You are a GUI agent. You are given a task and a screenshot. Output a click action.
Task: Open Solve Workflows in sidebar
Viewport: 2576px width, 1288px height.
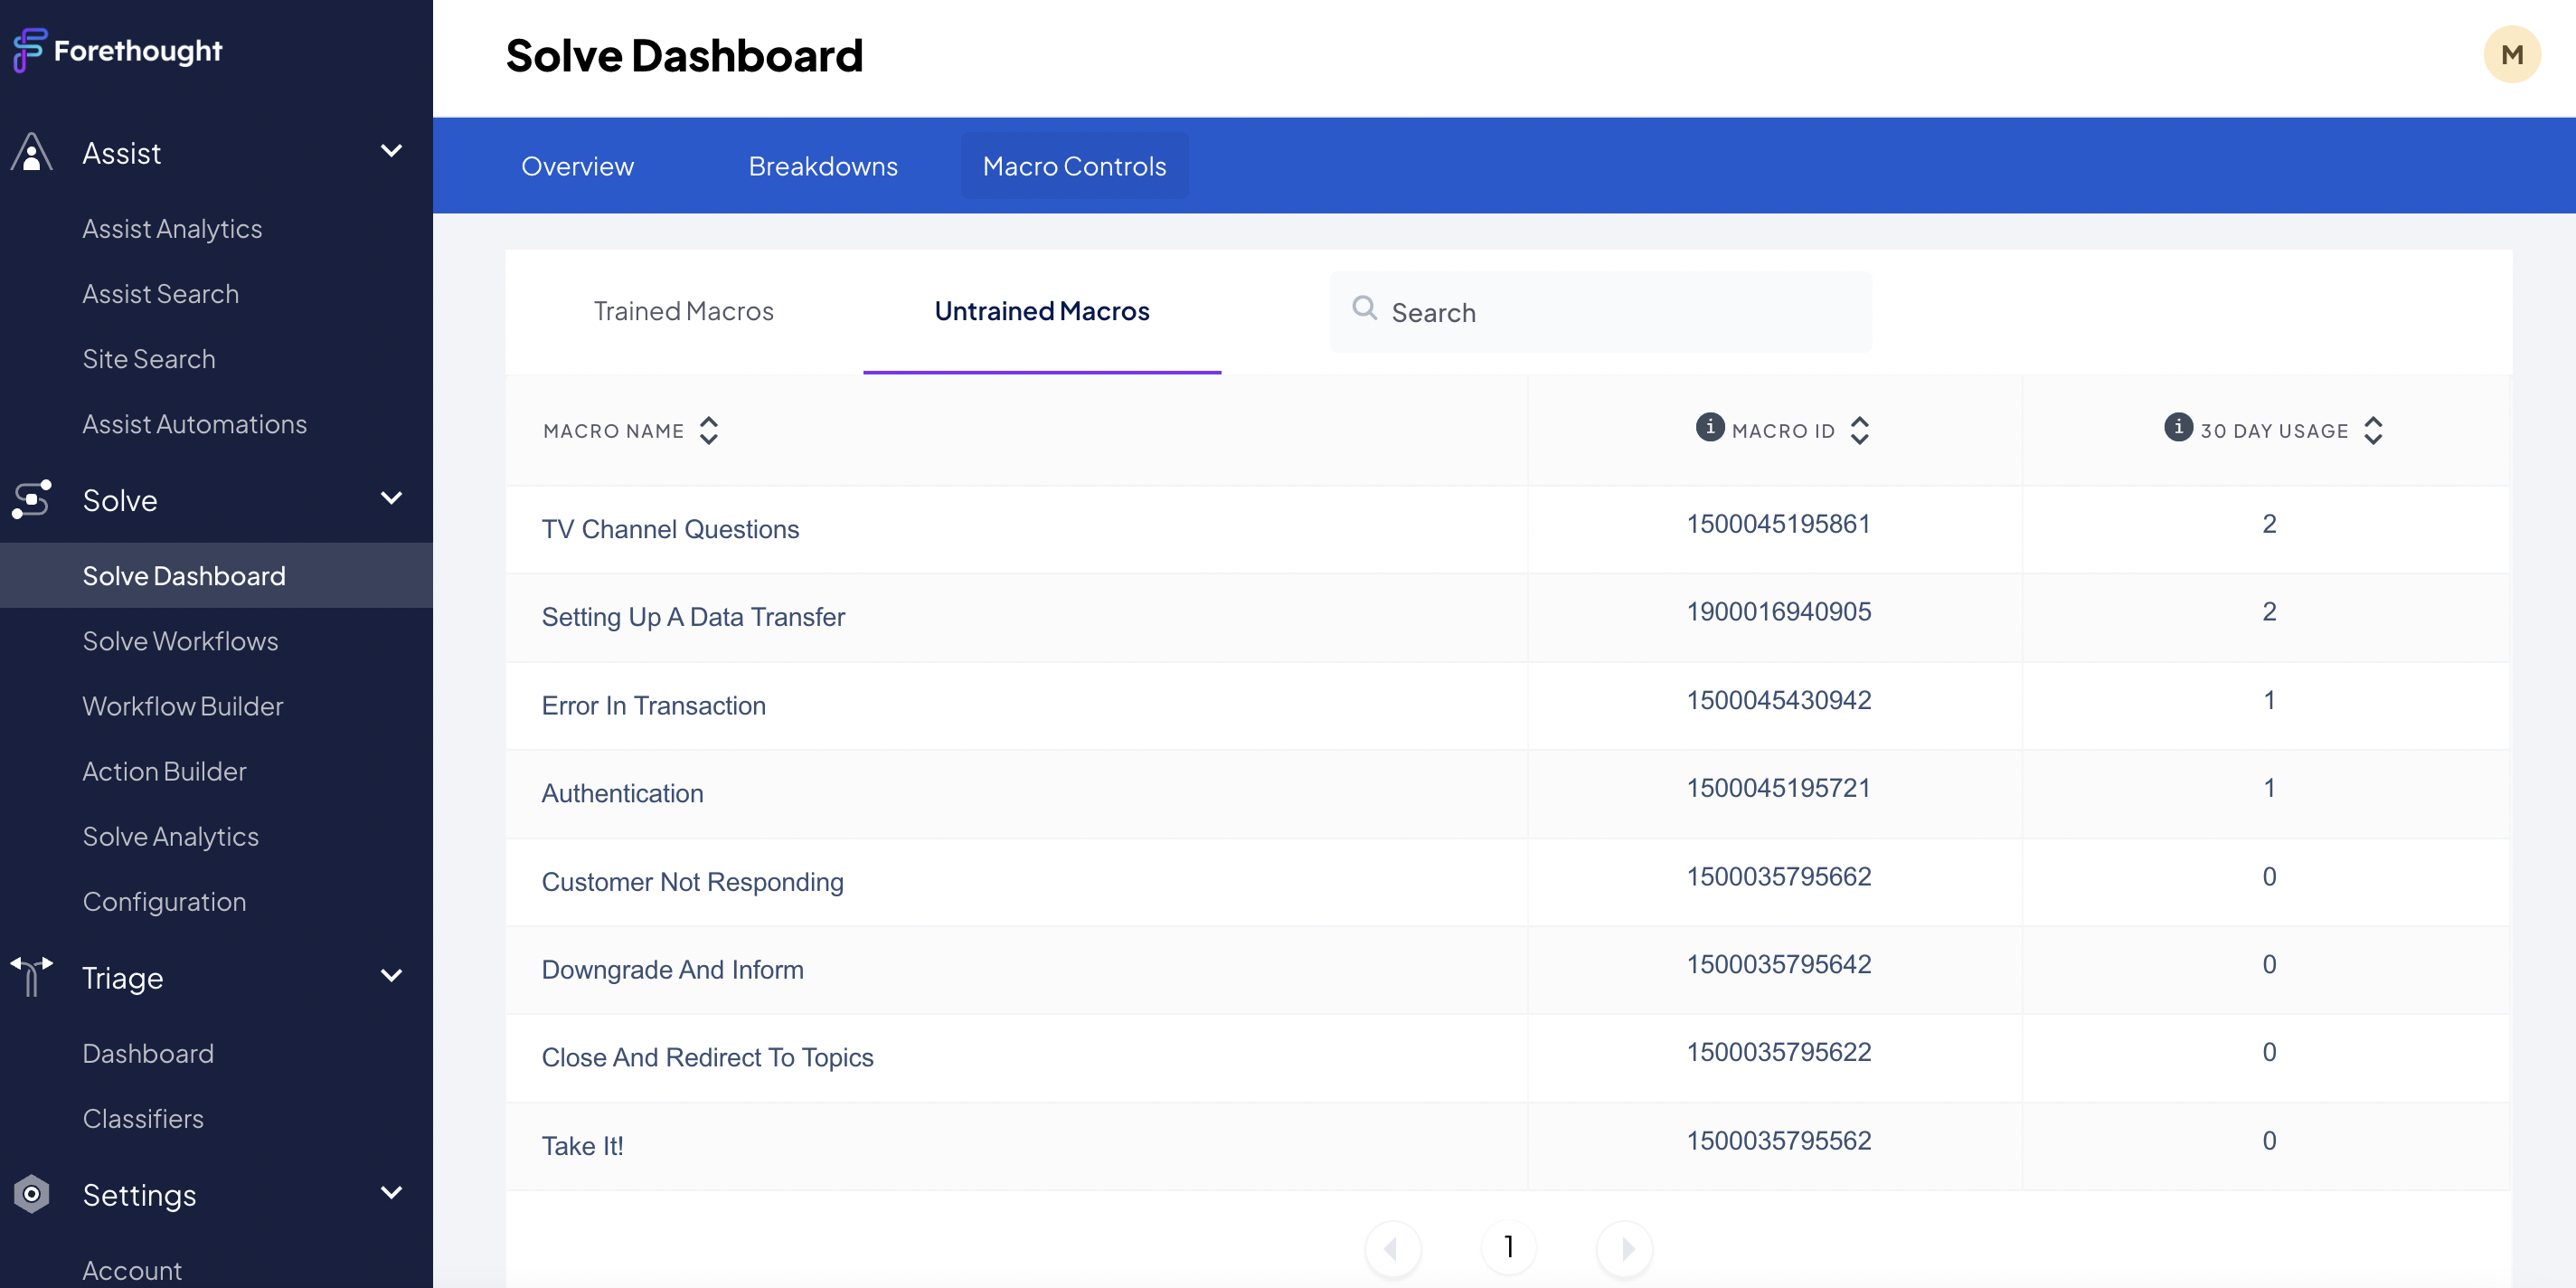click(180, 641)
